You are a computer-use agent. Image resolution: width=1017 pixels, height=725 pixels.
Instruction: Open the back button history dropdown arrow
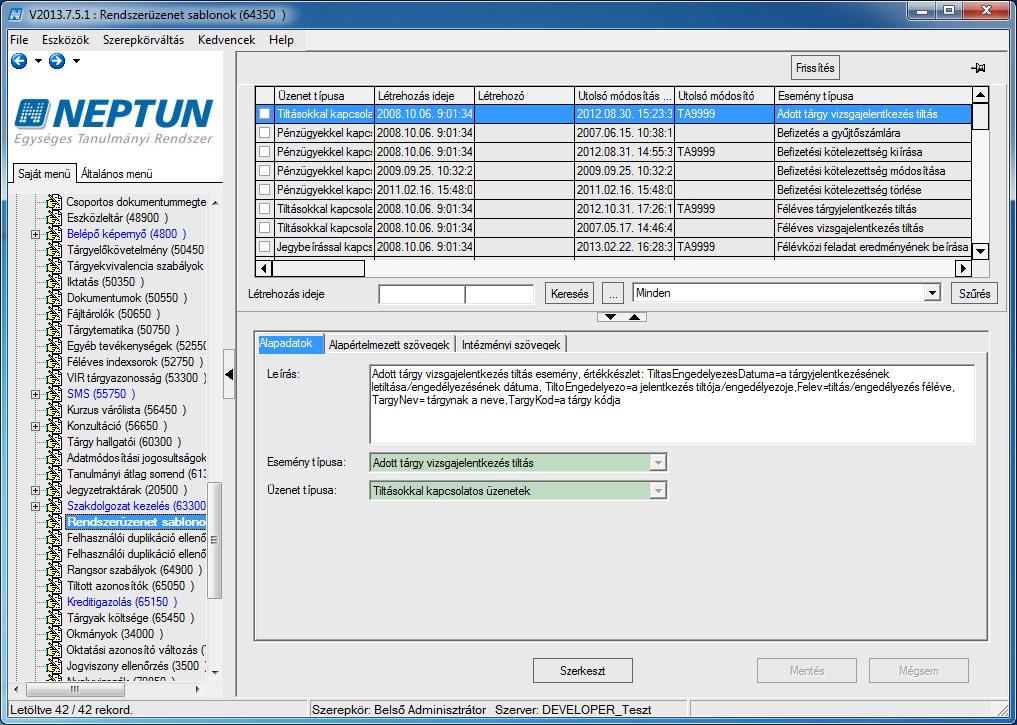click(x=38, y=61)
